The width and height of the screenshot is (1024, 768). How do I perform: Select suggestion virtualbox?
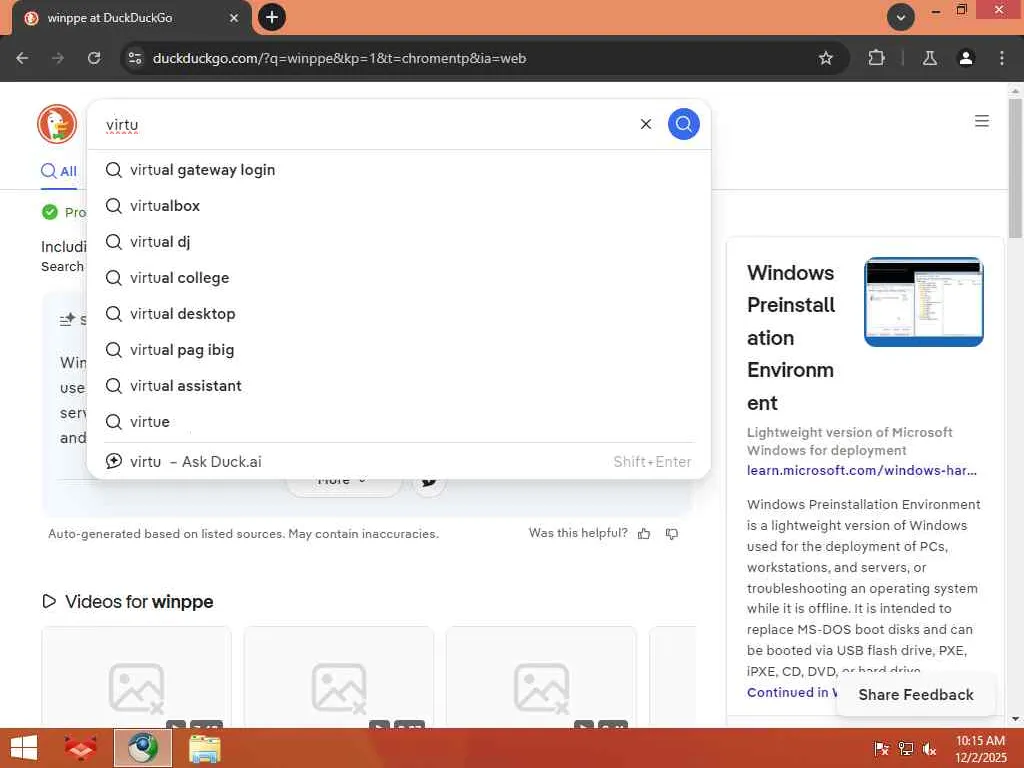tap(398, 206)
